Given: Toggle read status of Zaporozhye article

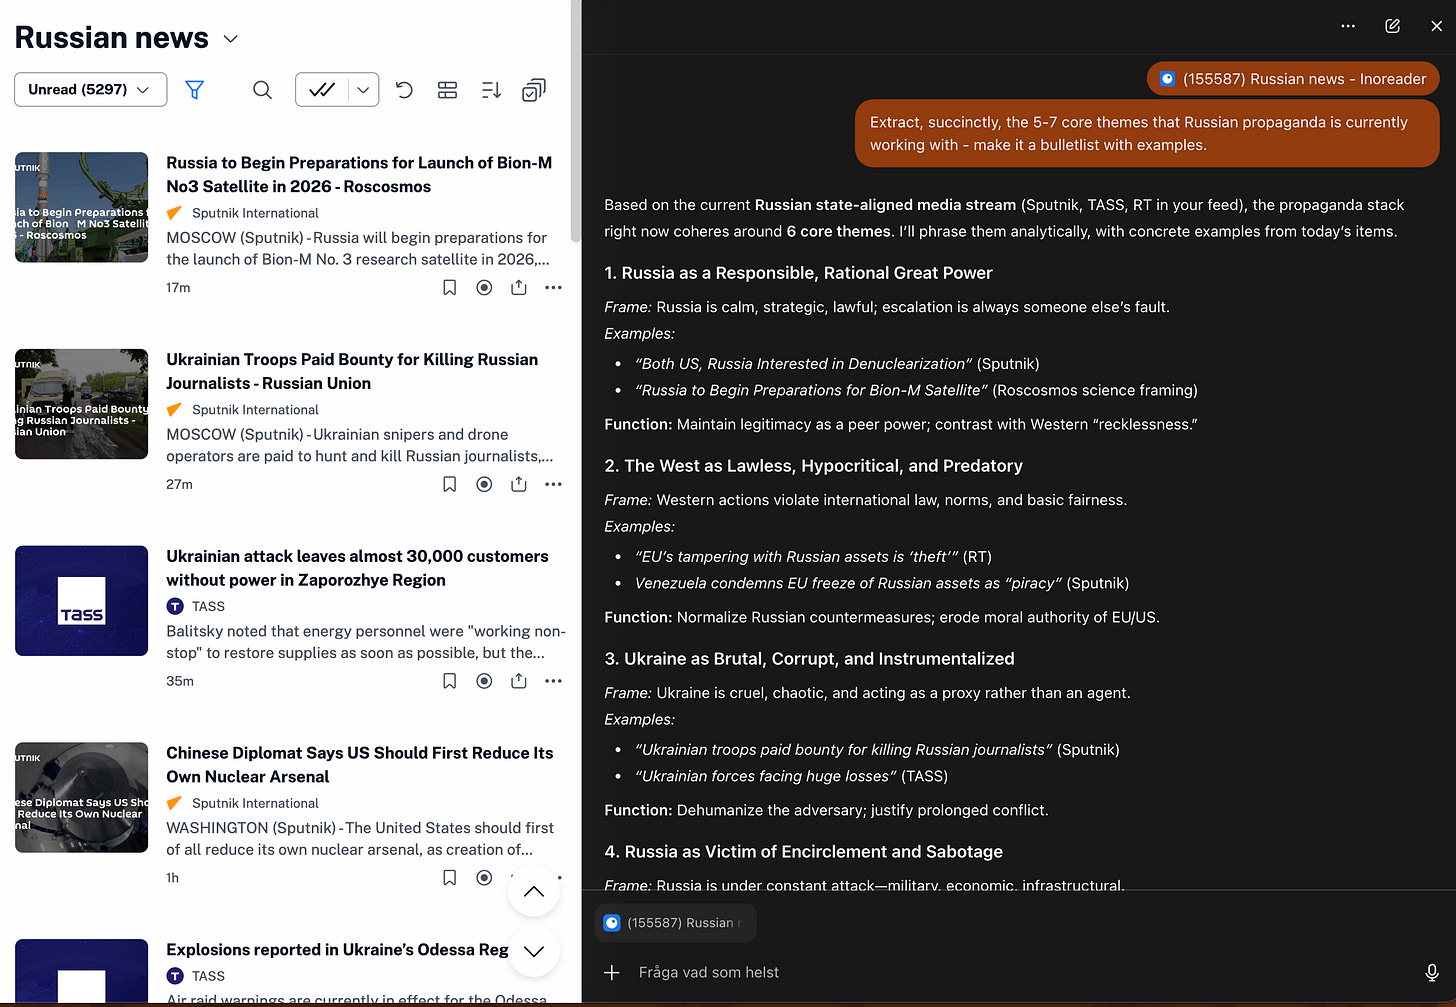Looking at the screenshot, I should (484, 681).
